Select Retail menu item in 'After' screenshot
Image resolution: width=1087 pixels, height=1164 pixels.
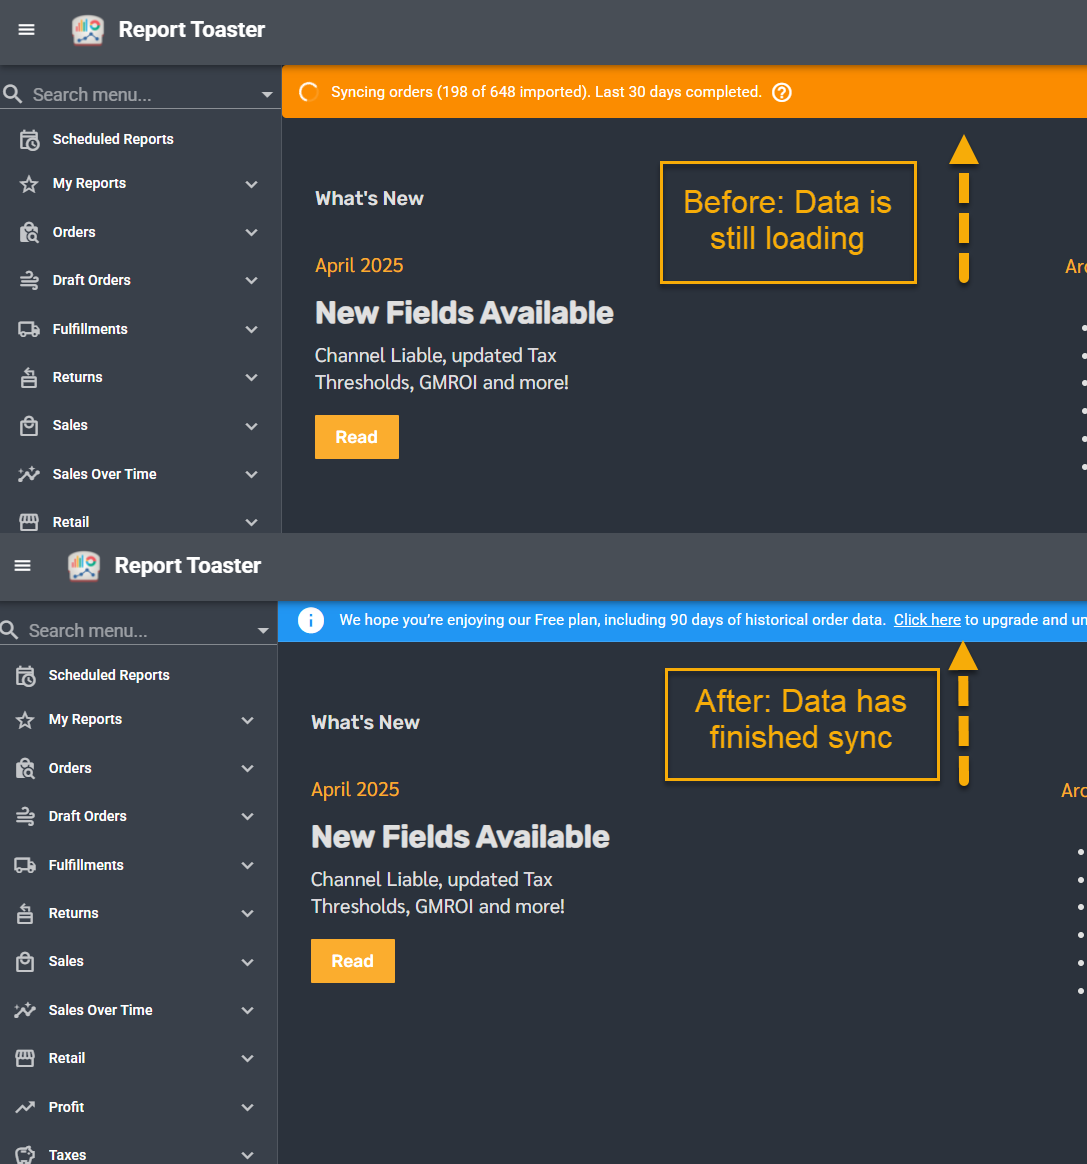pyautogui.click(x=67, y=1058)
